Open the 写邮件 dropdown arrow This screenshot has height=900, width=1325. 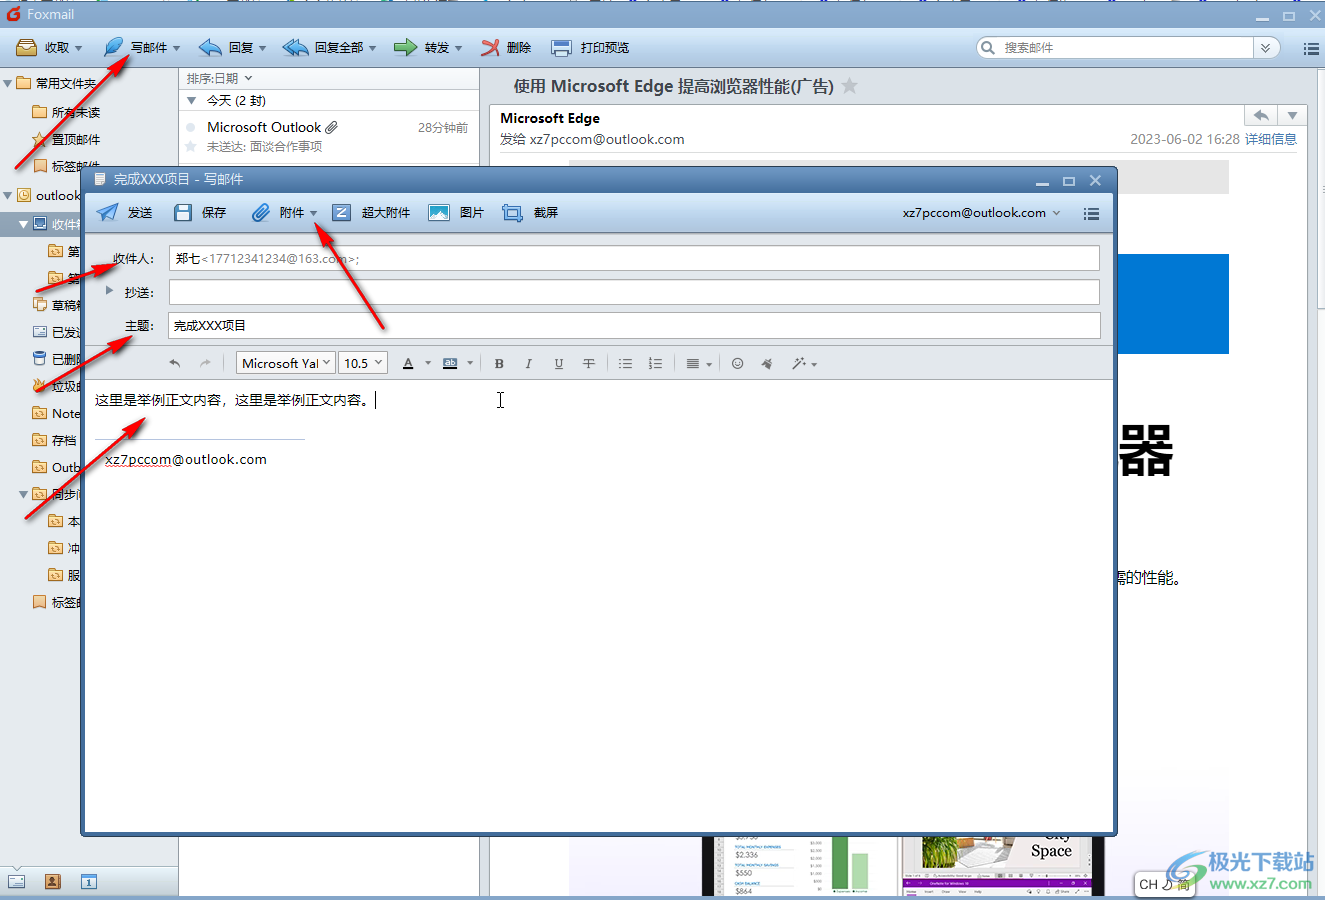tap(177, 48)
